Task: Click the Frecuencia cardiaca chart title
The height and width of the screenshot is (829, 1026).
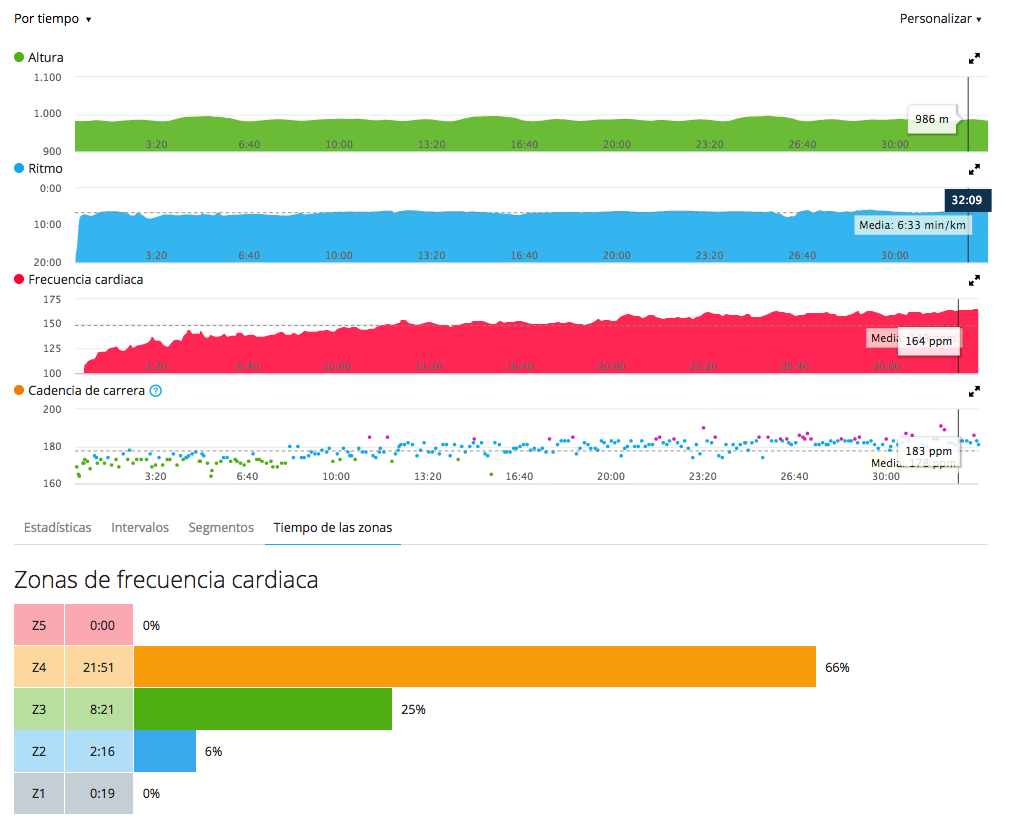Action: click(86, 279)
